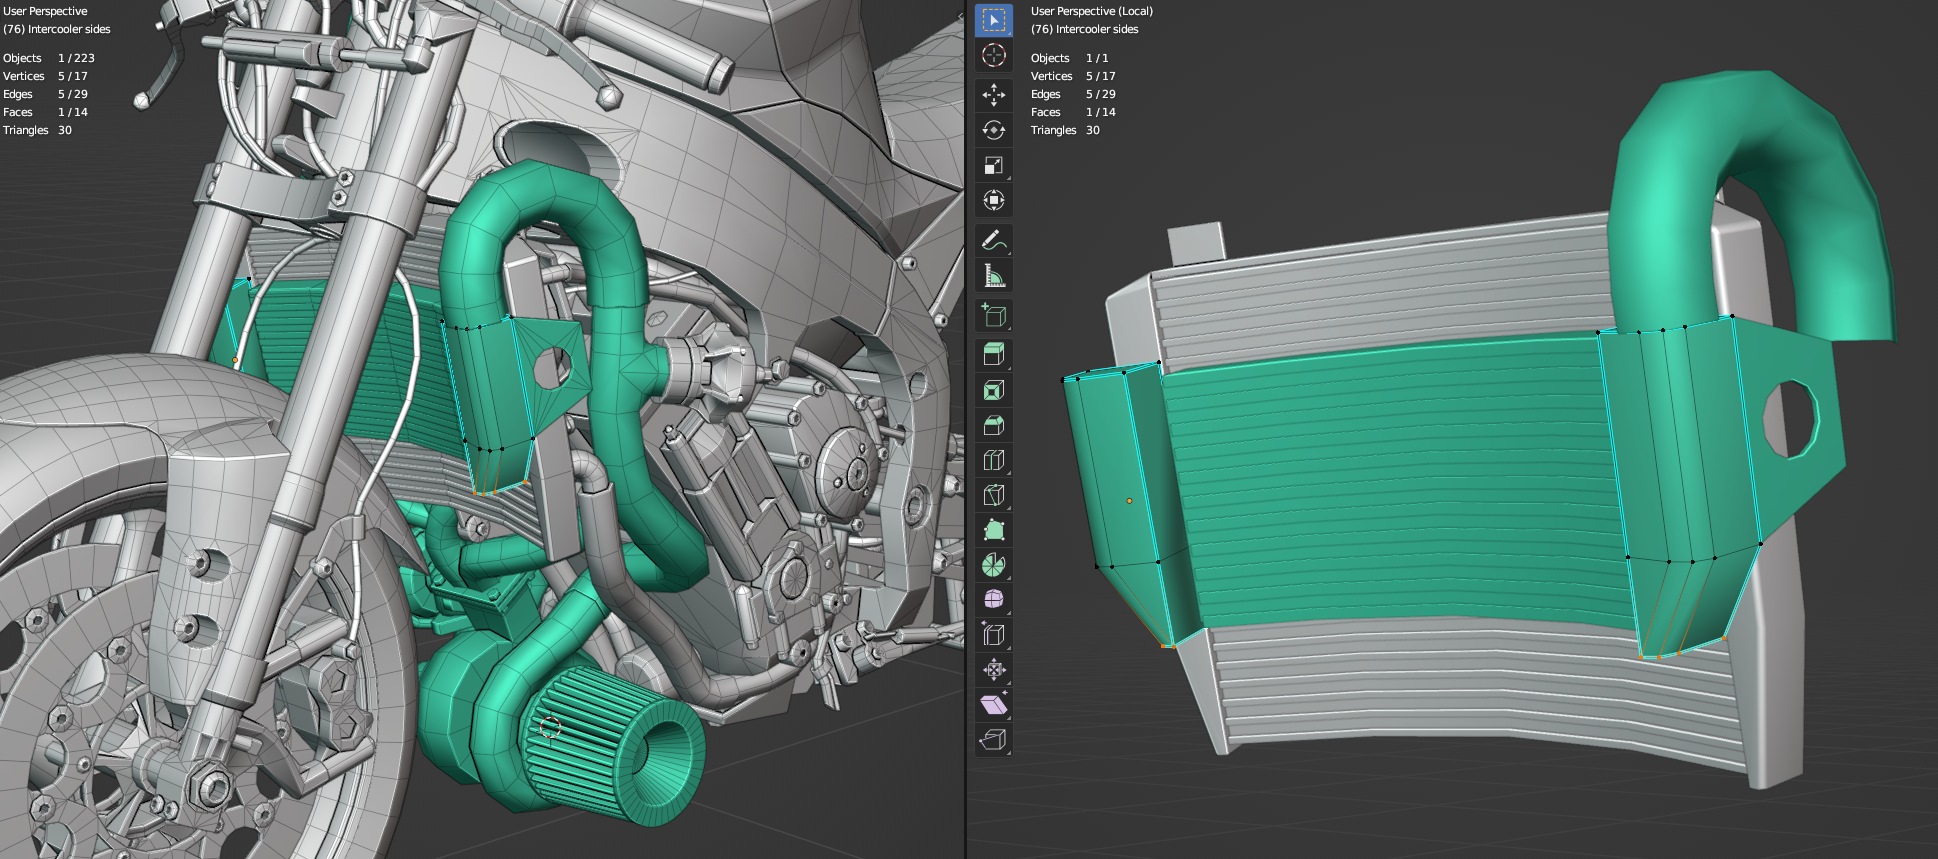Activate the Bevel tool
Image resolution: width=1938 pixels, height=859 pixels.
click(993, 425)
